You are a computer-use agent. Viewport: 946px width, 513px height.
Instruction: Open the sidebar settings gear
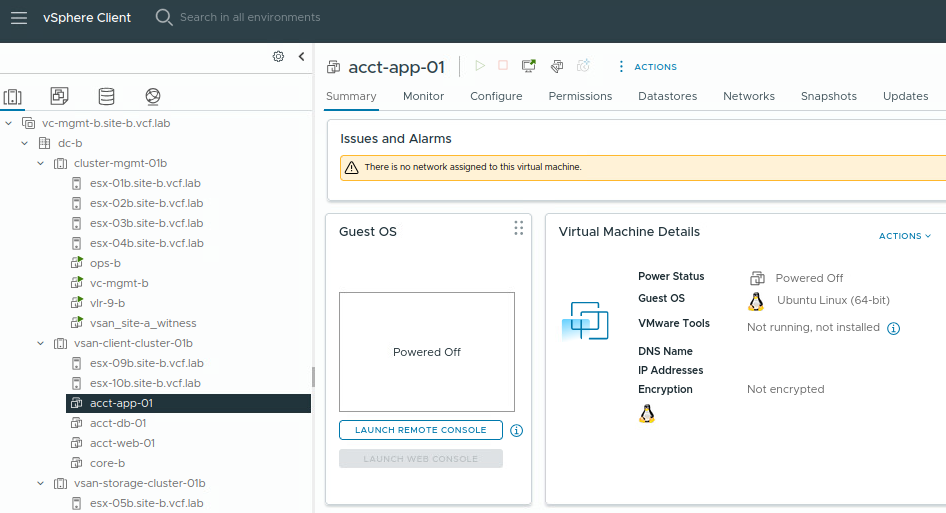point(278,57)
